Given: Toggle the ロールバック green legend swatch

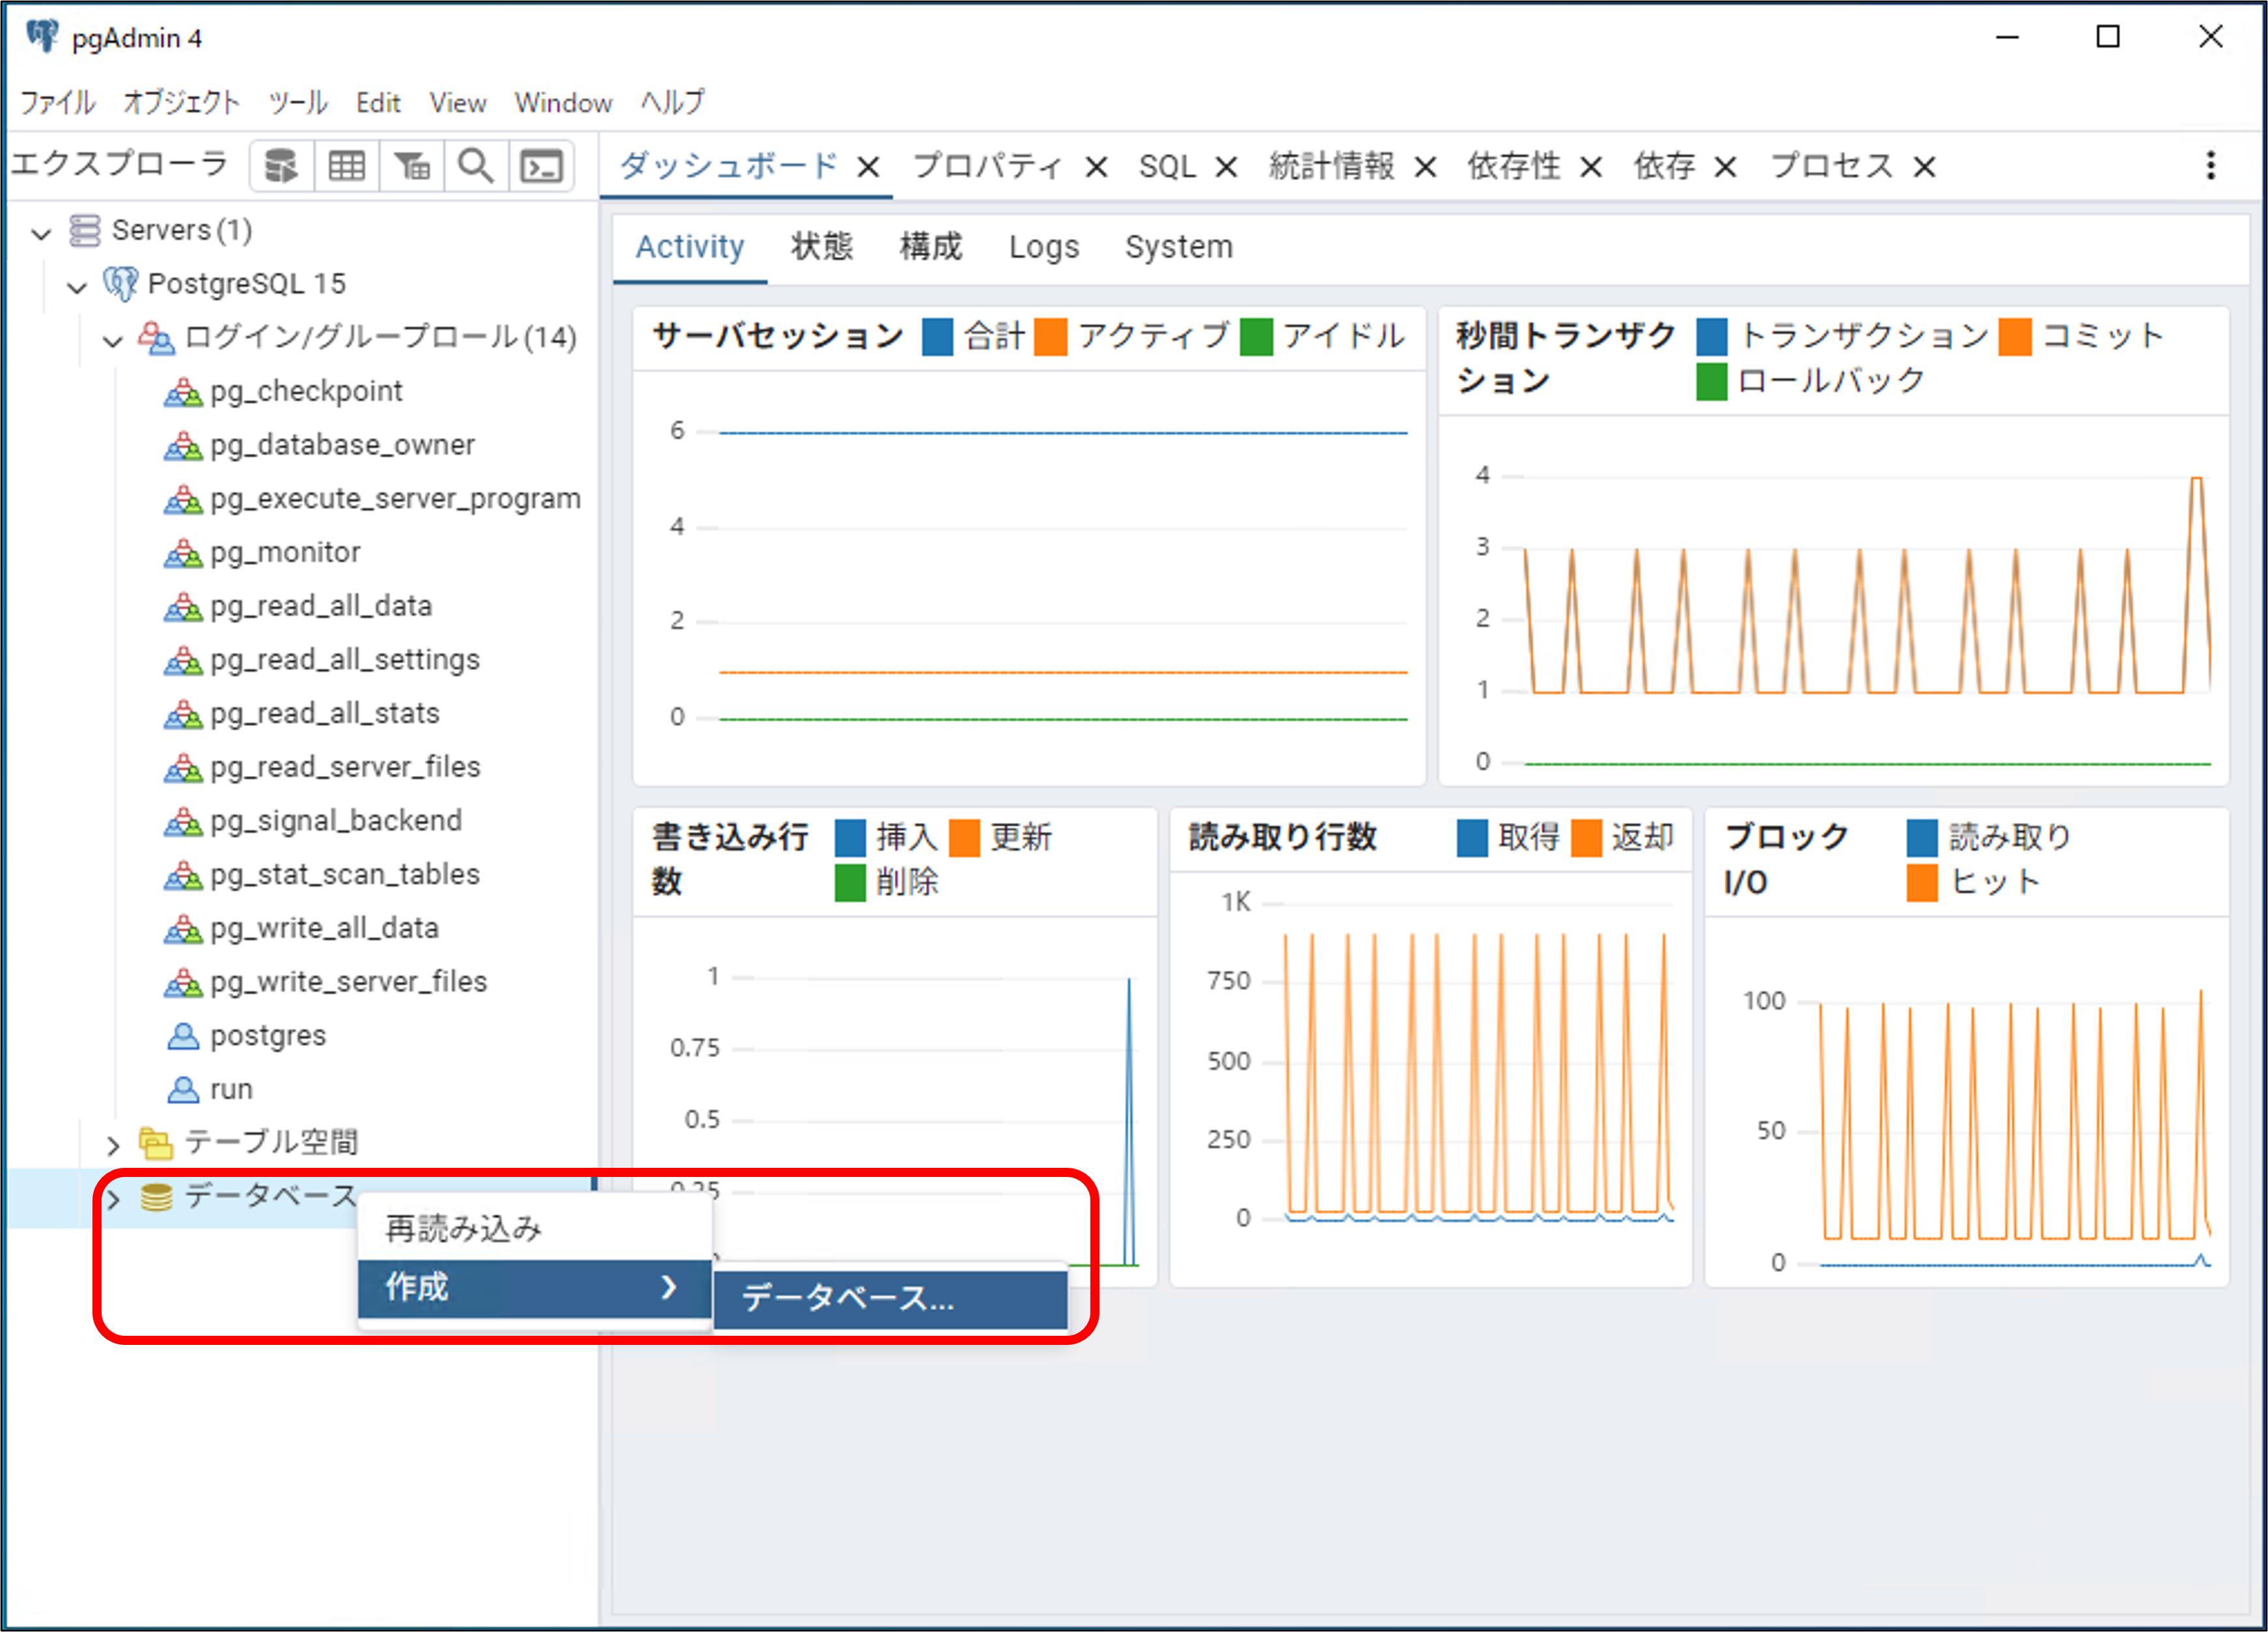Looking at the screenshot, I should pyautogui.click(x=1711, y=382).
